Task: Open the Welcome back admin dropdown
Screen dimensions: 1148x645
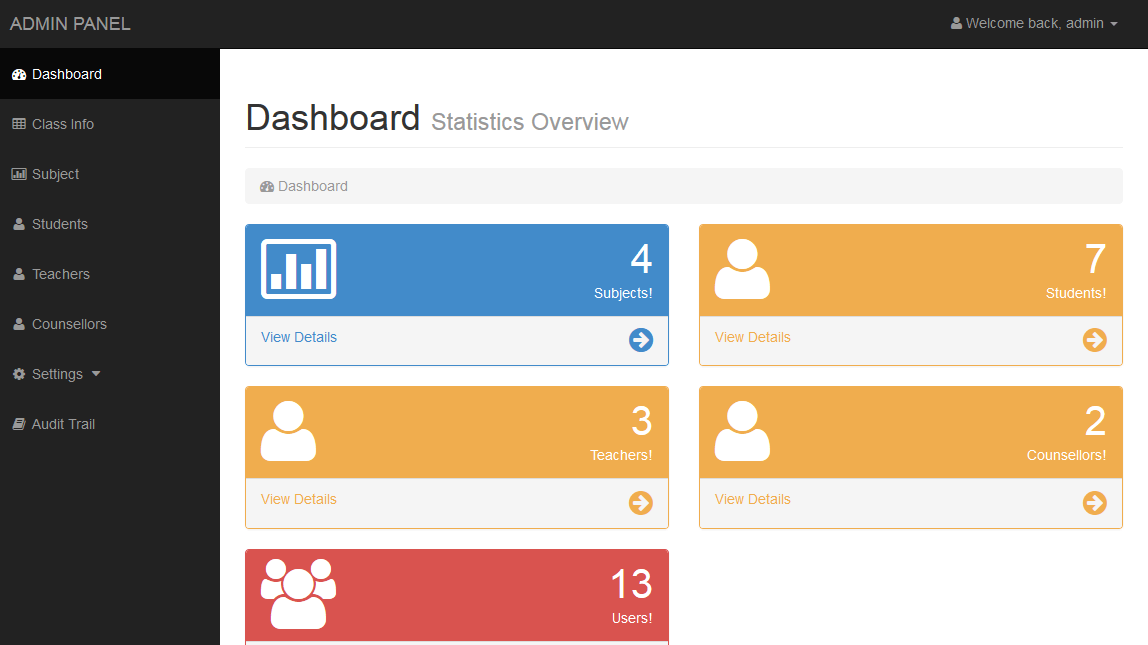Action: [1033, 22]
